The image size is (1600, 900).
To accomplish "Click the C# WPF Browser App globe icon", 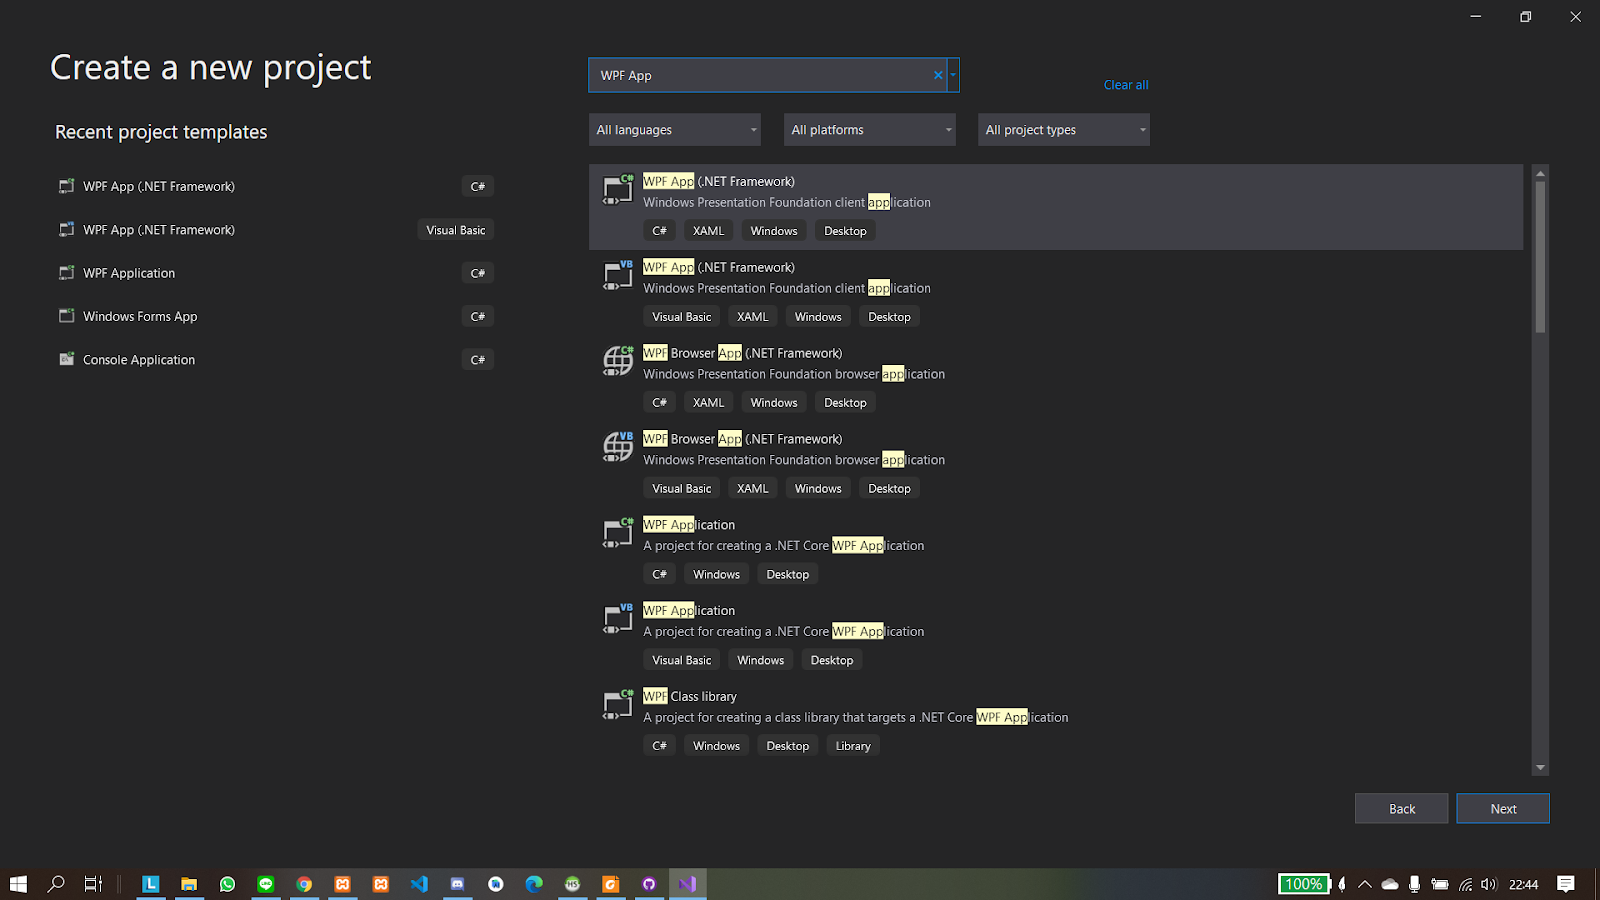I will click(618, 361).
